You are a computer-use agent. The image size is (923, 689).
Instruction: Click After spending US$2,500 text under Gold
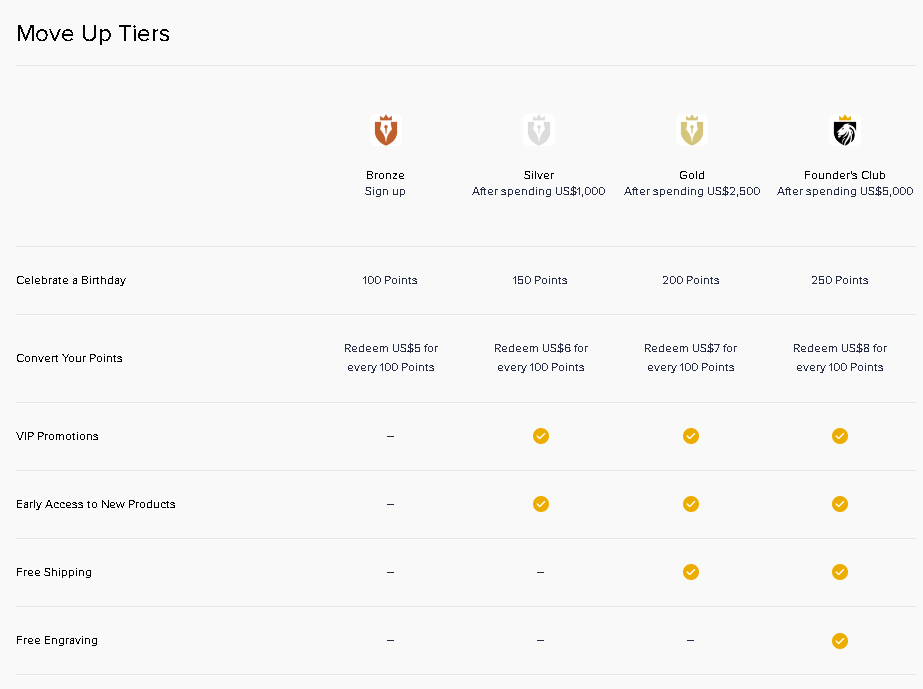pyautogui.click(x=692, y=192)
